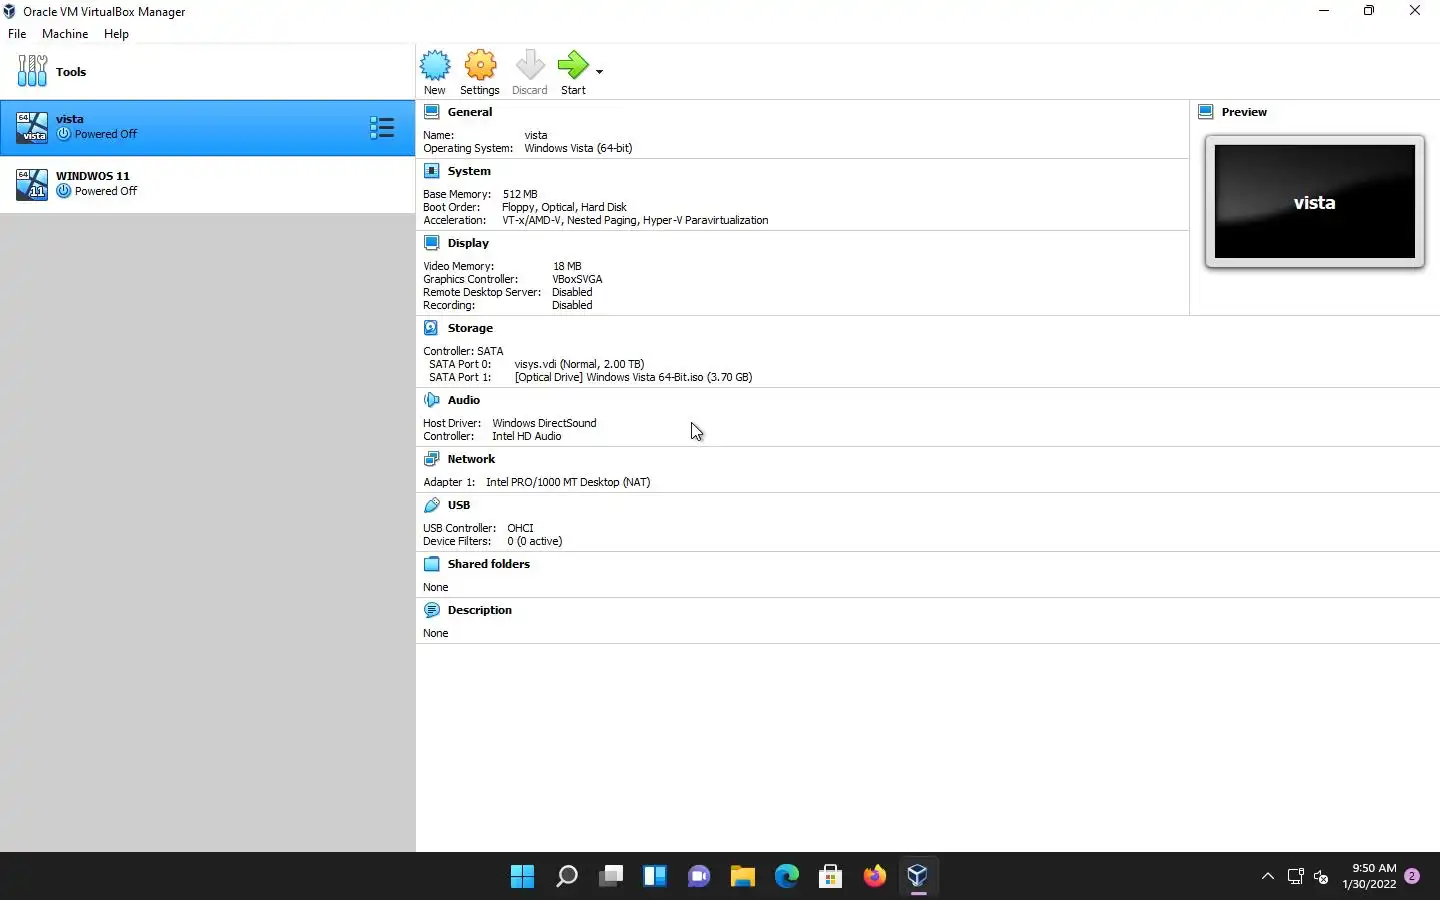1440x900 pixels.
Task: Select the Tools item in sidebar
Action: (207, 72)
